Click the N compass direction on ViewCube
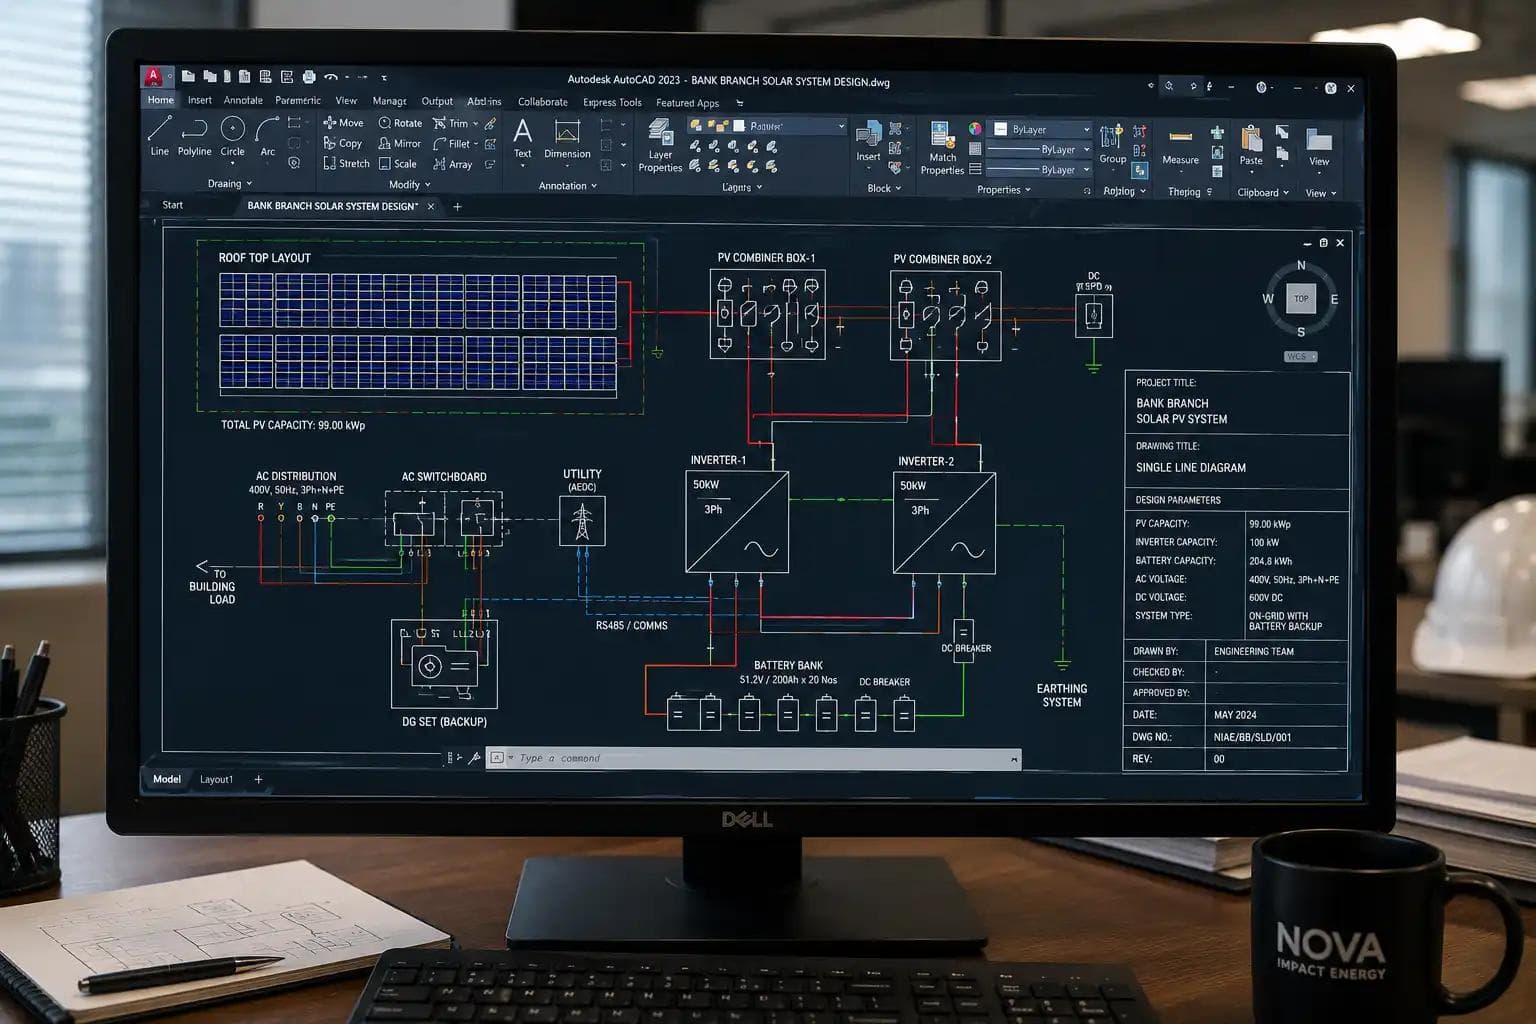The height and width of the screenshot is (1024, 1536). 1301,266
